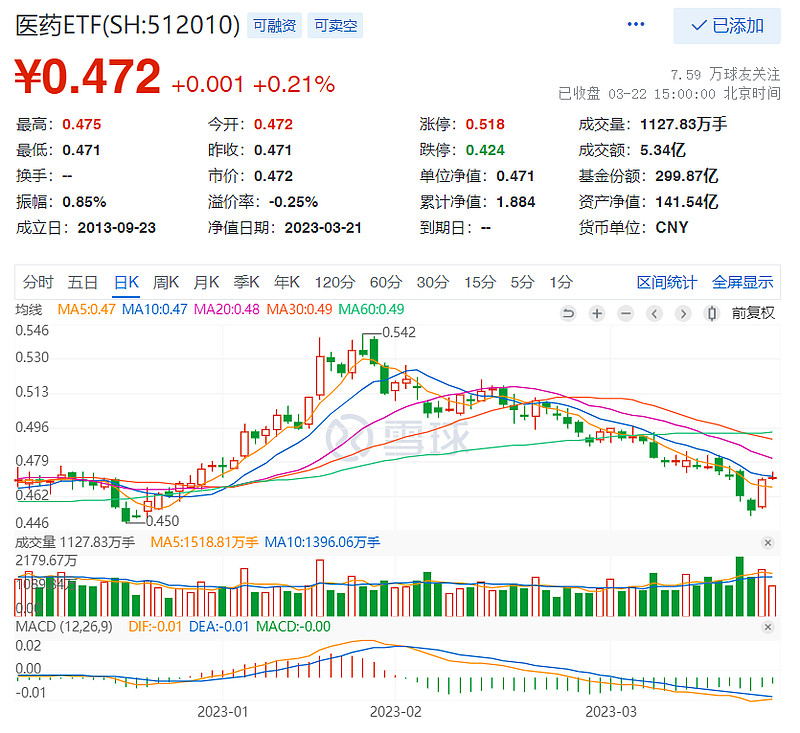Hide the 成交量 volume panel with its × toggle
800x733 pixels.
(x=768, y=541)
